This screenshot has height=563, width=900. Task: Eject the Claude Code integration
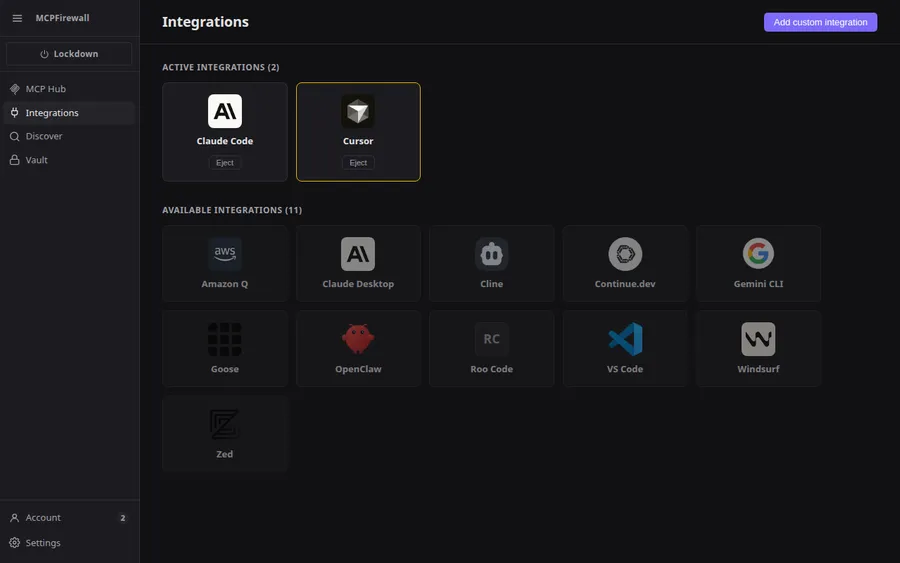tap(225, 163)
